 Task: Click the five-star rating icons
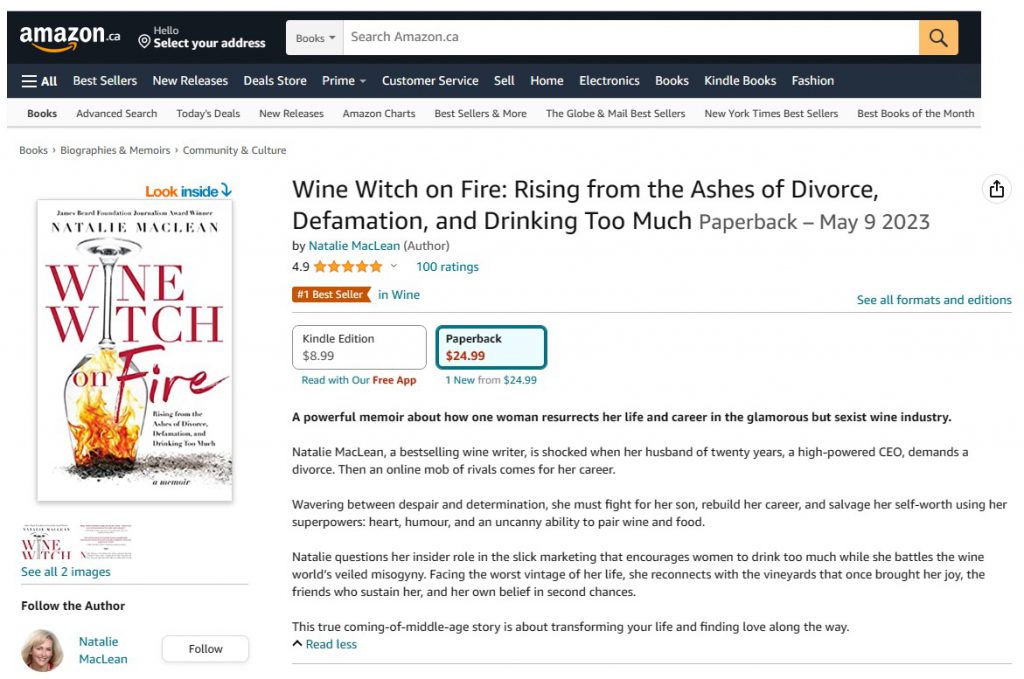pos(347,266)
